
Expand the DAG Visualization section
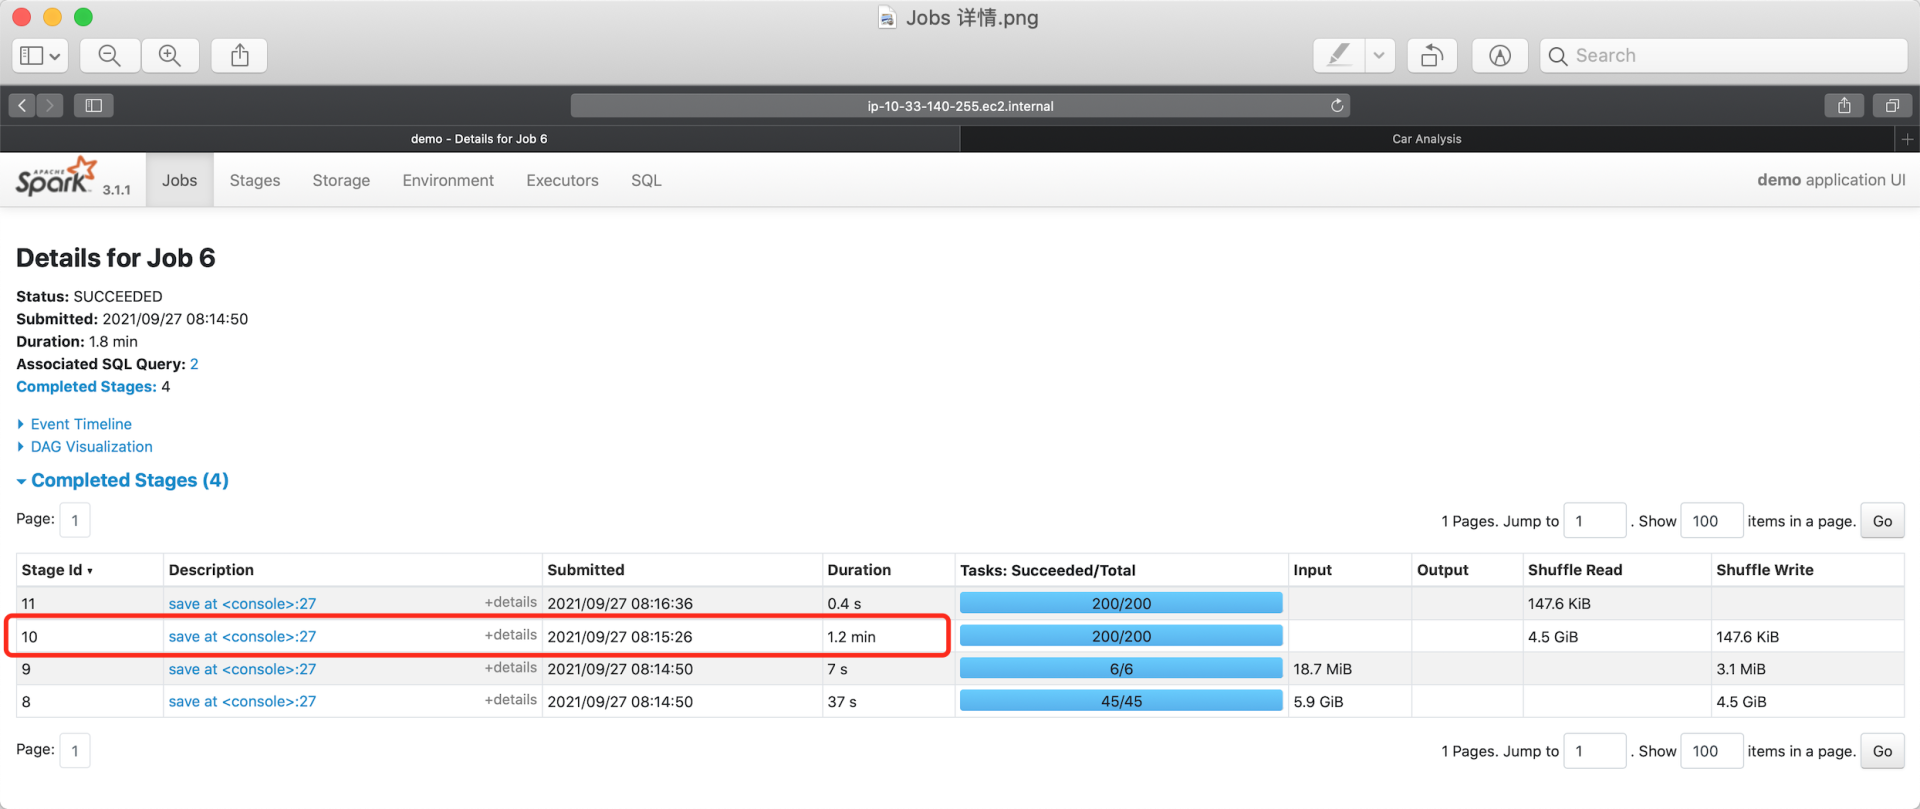click(91, 447)
